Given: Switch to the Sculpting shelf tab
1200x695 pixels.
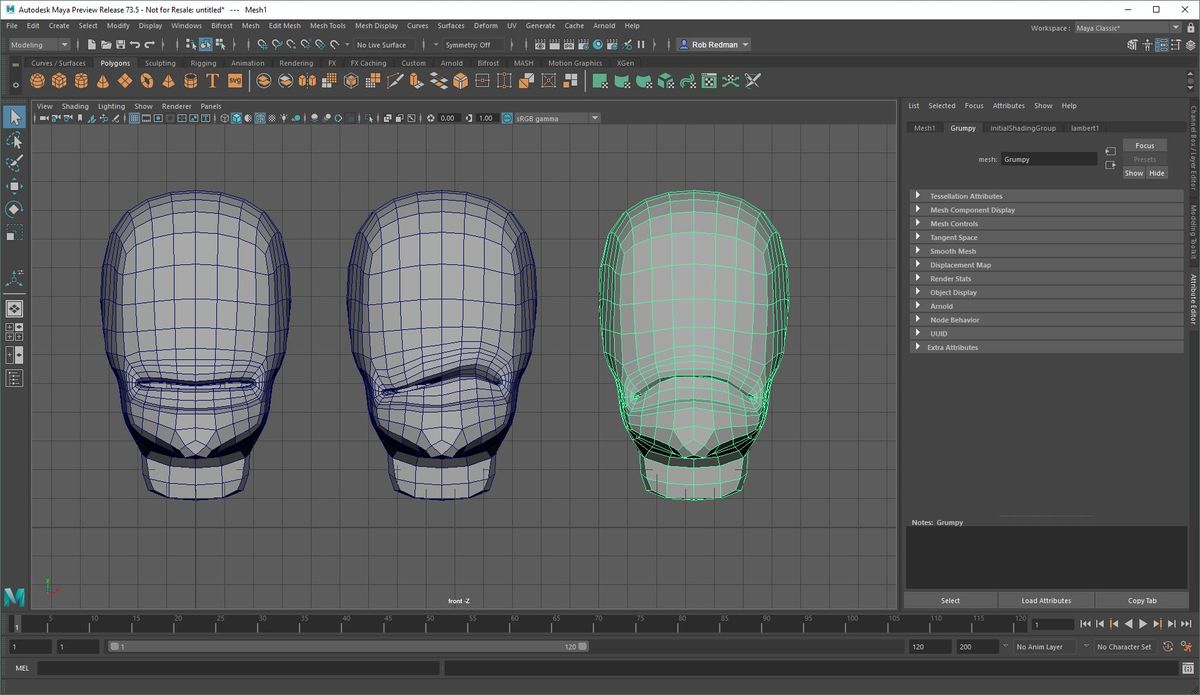Looking at the screenshot, I should [x=160, y=63].
